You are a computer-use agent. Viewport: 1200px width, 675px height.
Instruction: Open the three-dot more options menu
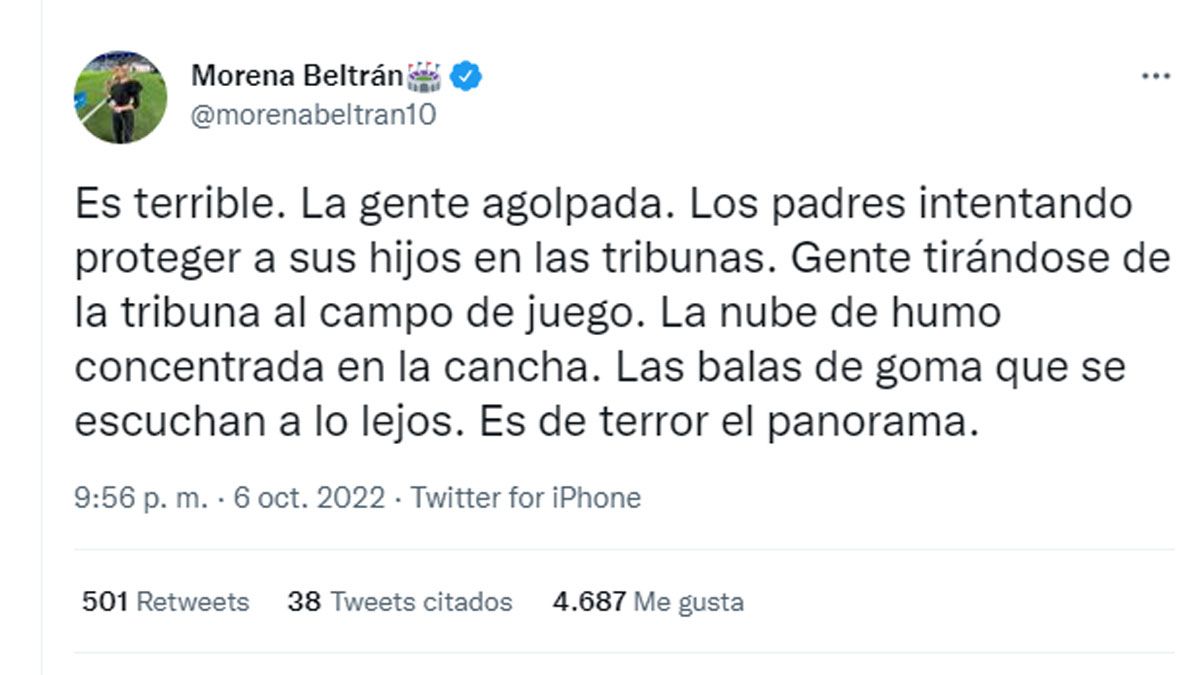coord(1155,75)
